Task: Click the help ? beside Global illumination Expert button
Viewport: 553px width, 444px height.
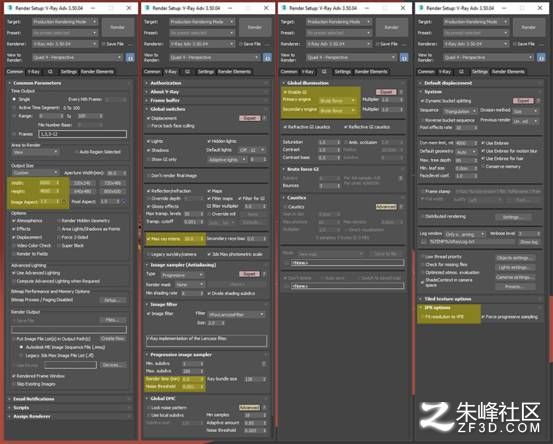Action: click(401, 92)
